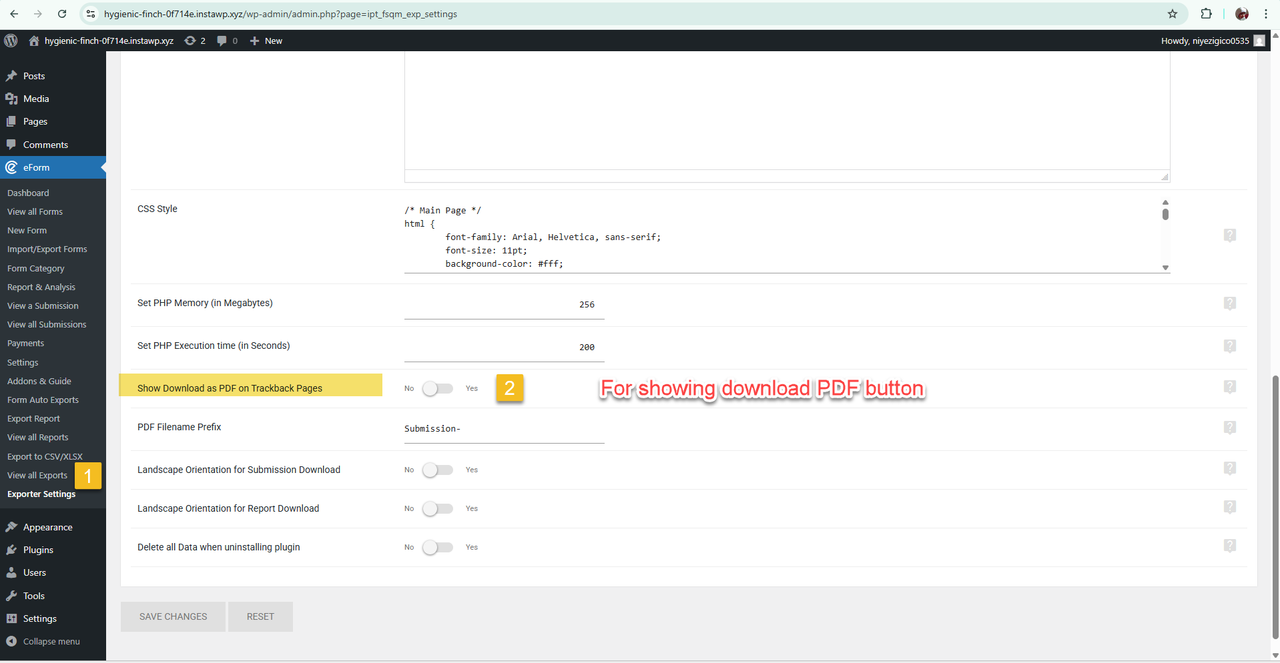The height and width of the screenshot is (663, 1280).
Task: Open View all Reports
Action: (x=38, y=437)
